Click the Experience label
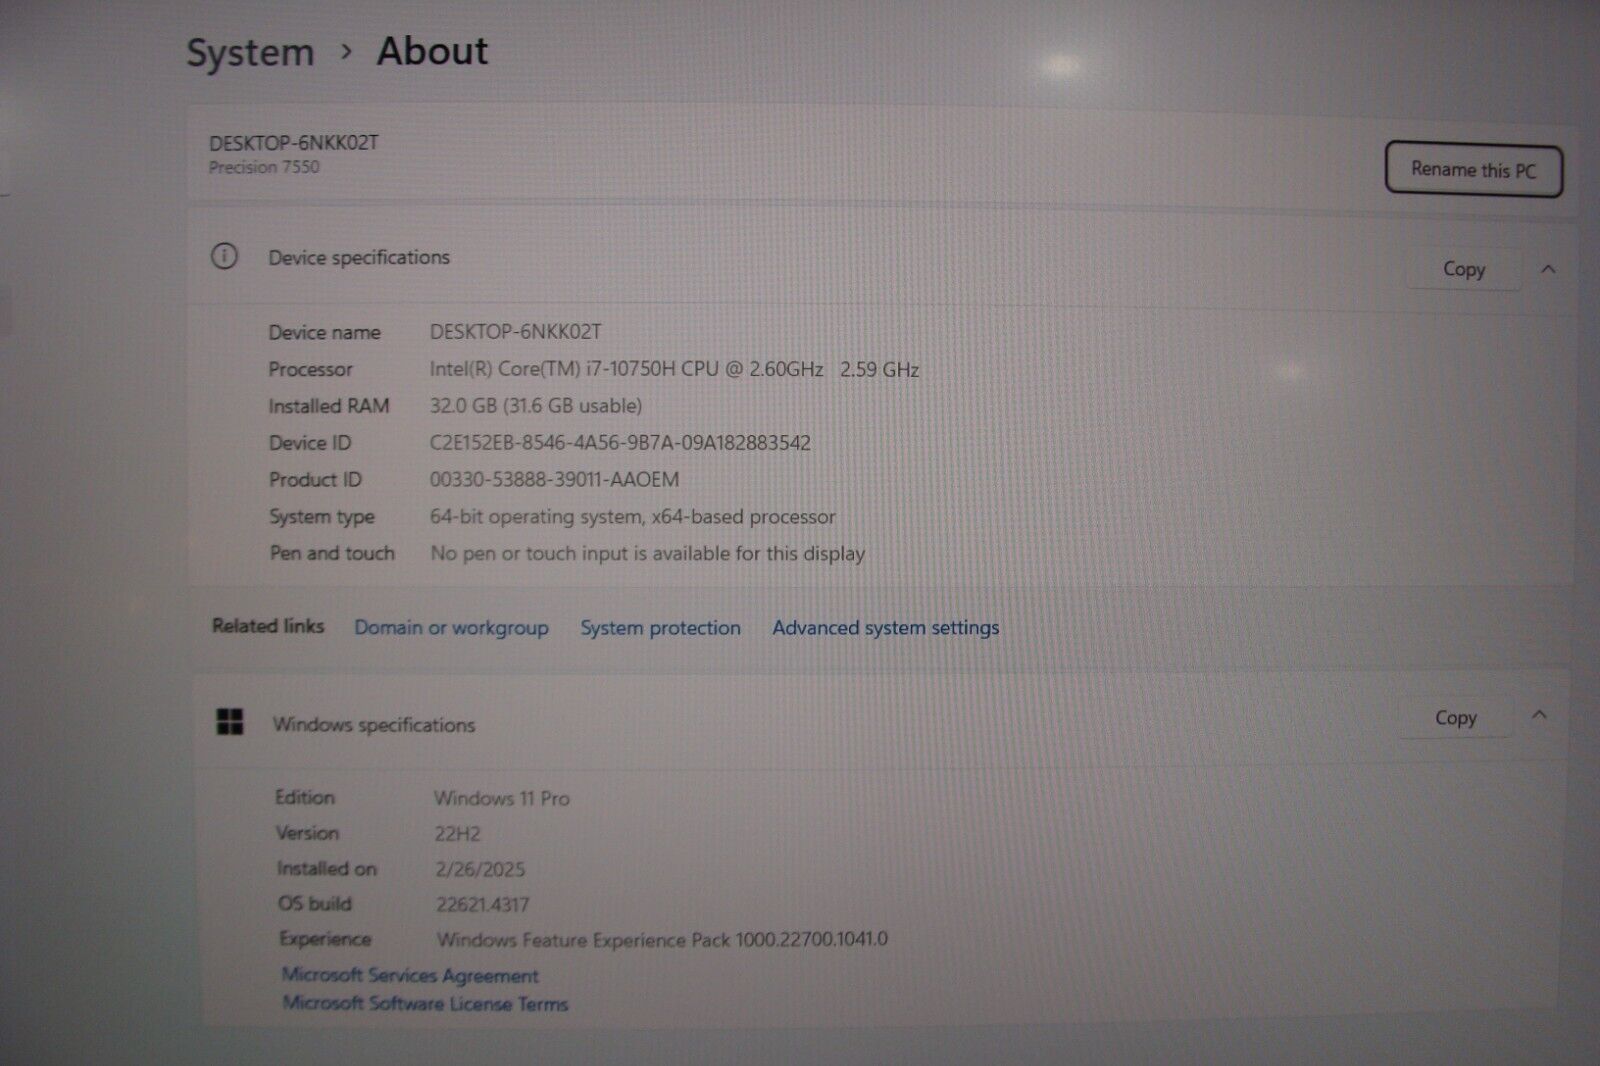The height and width of the screenshot is (1066, 1600). [x=325, y=938]
